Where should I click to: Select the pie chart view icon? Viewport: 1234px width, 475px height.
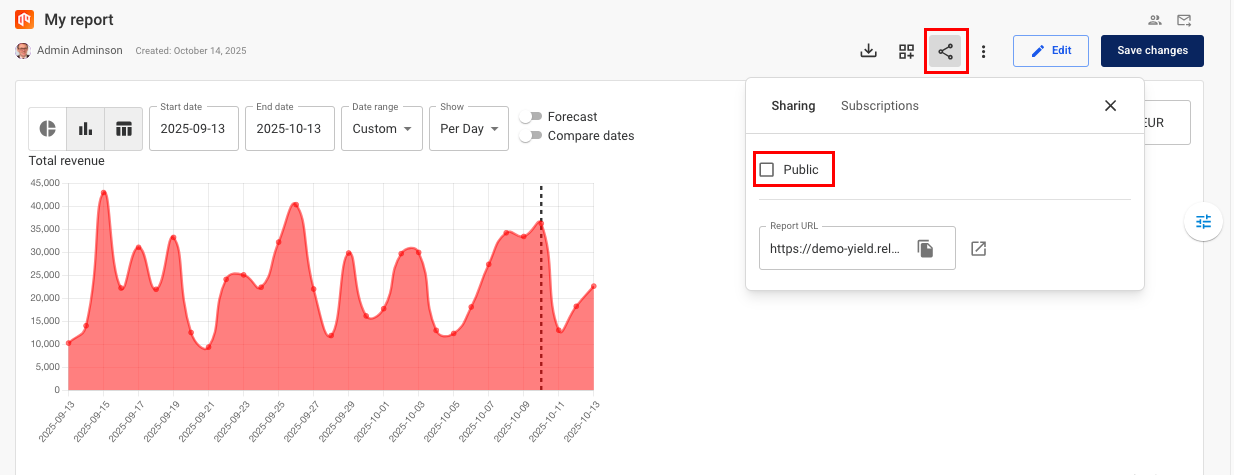tap(48, 128)
